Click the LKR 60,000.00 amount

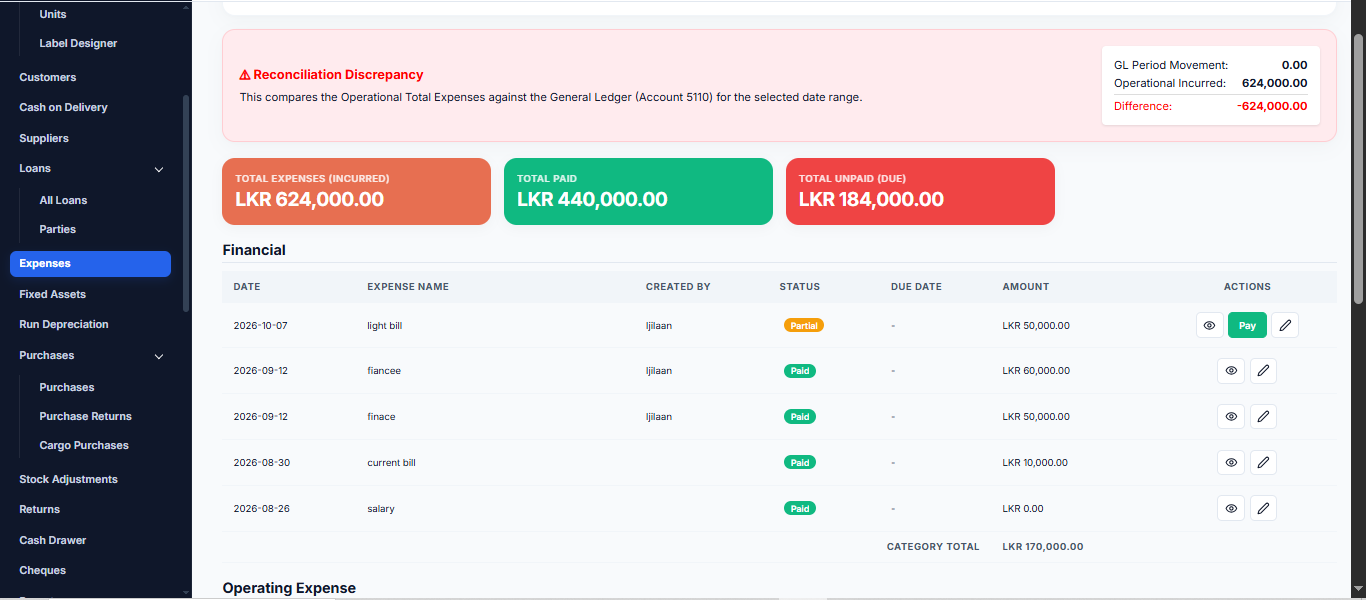(x=1036, y=371)
